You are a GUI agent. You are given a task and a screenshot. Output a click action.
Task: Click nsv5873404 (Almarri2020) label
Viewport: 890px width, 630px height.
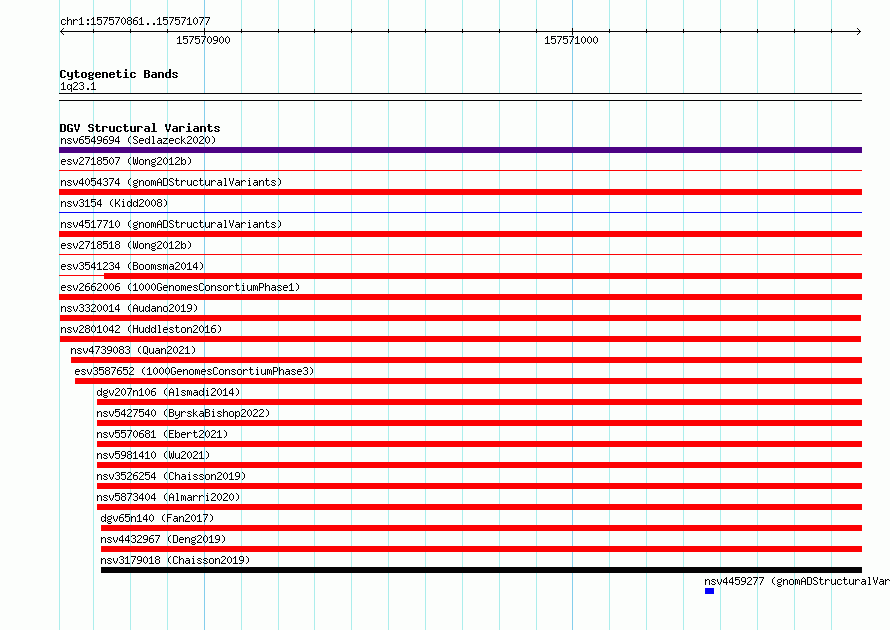coord(168,497)
